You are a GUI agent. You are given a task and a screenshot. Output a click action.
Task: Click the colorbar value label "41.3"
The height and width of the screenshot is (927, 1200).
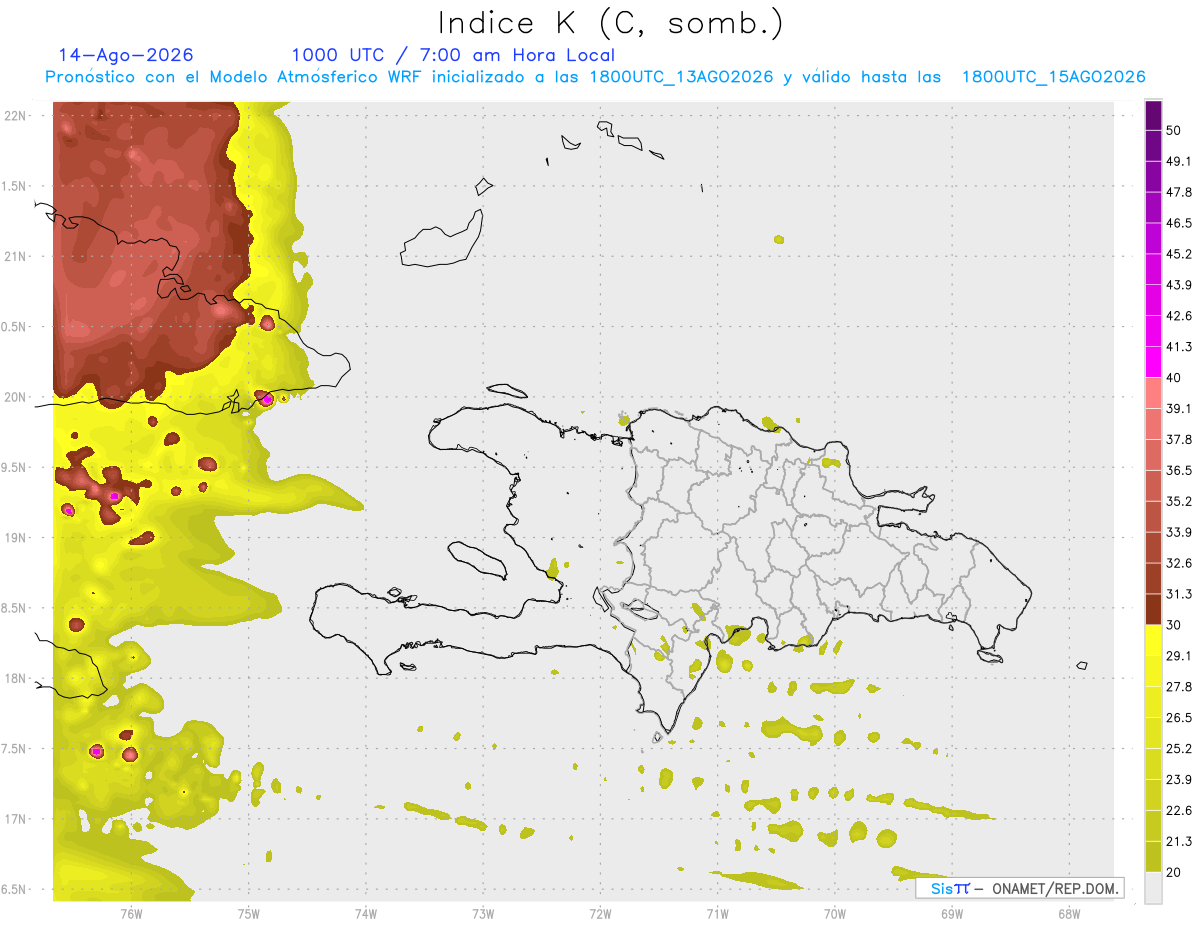[x=1179, y=347]
